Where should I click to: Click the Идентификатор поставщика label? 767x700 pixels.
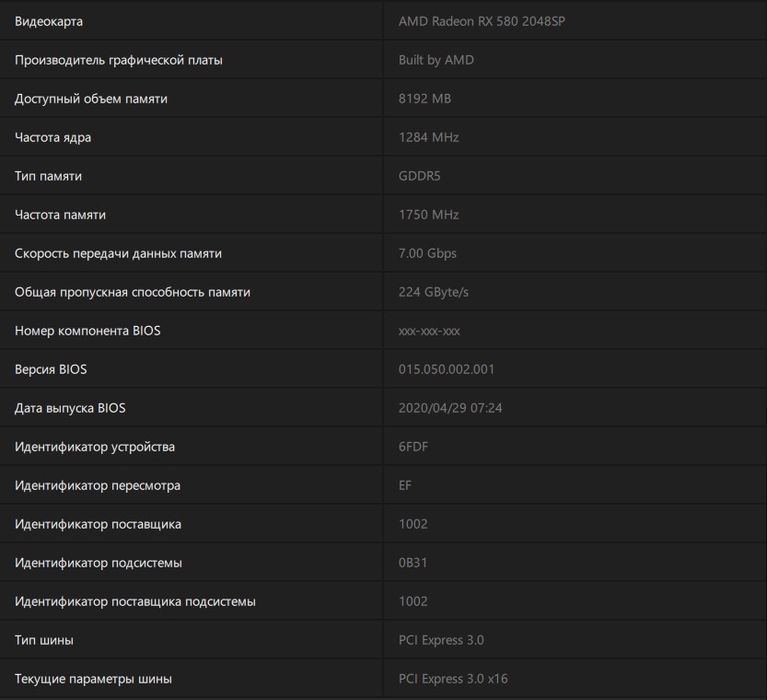pyautogui.click(x=98, y=524)
